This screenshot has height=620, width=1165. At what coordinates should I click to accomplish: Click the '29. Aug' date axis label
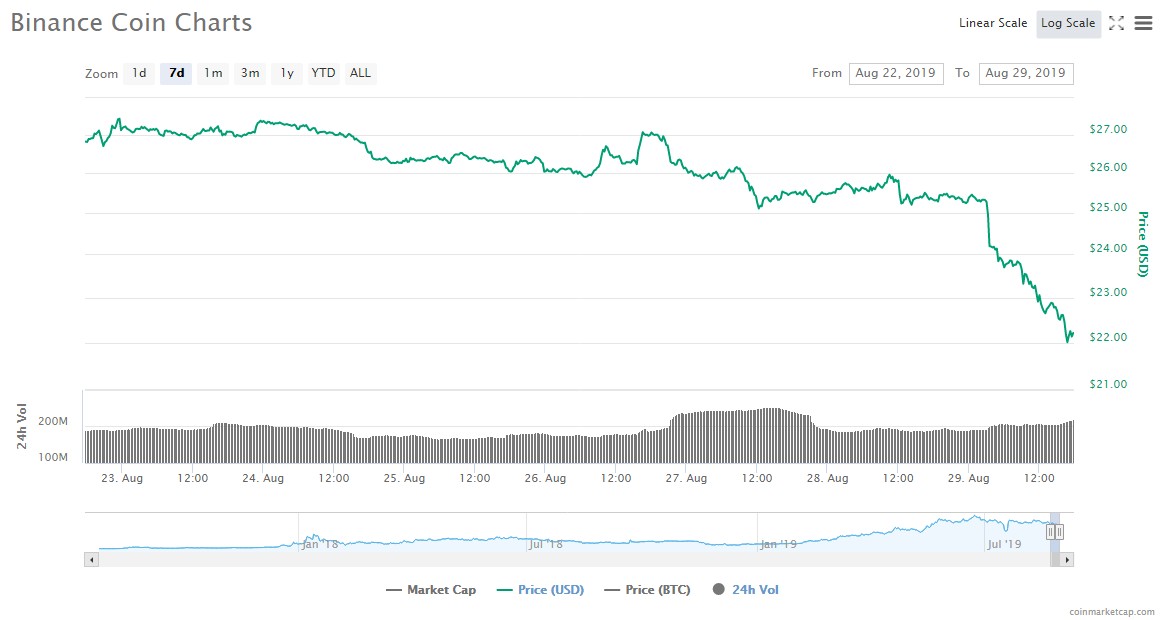tap(968, 478)
